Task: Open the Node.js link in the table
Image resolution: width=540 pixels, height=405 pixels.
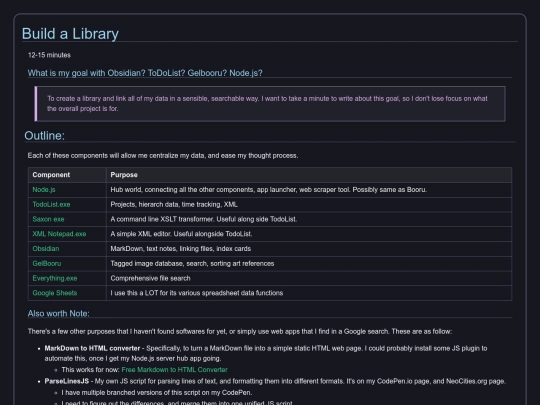Action: [x=44, y=190]
